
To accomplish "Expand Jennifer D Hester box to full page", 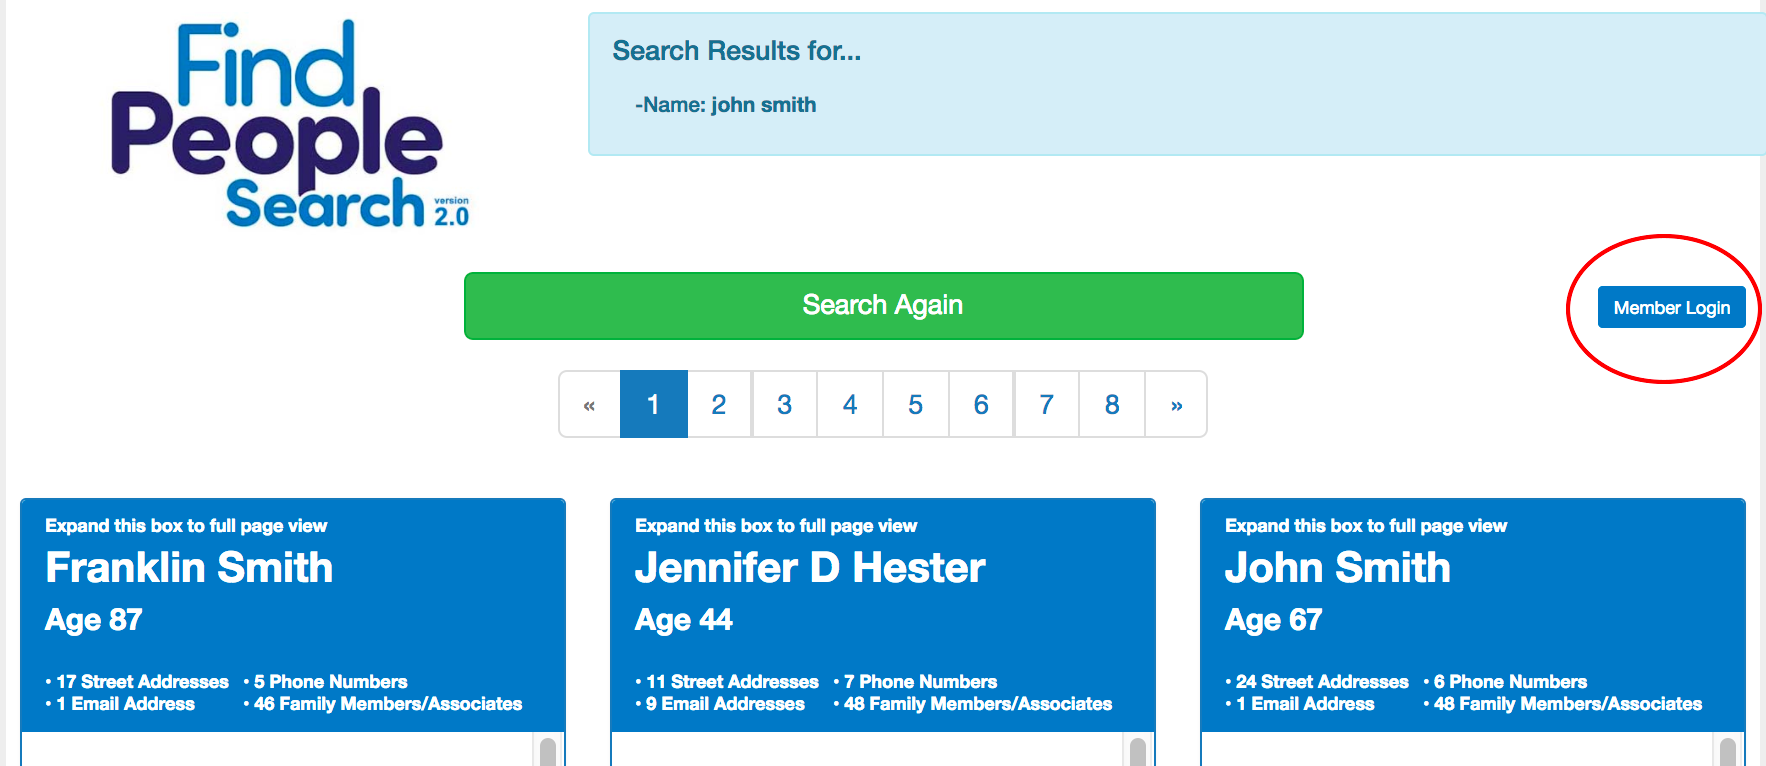I will coord(776,526).
